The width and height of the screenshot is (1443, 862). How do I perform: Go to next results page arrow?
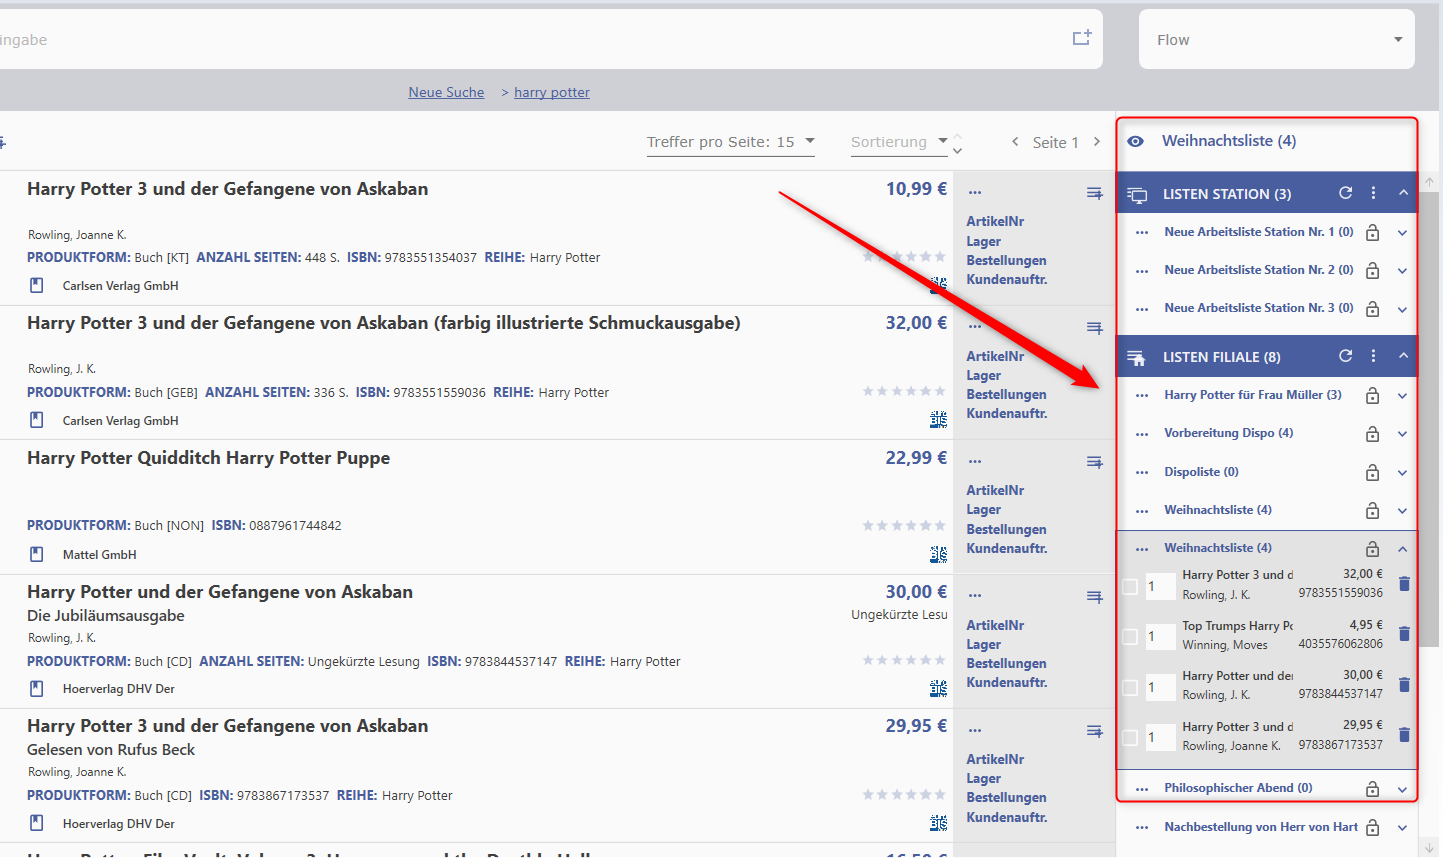1097,142
